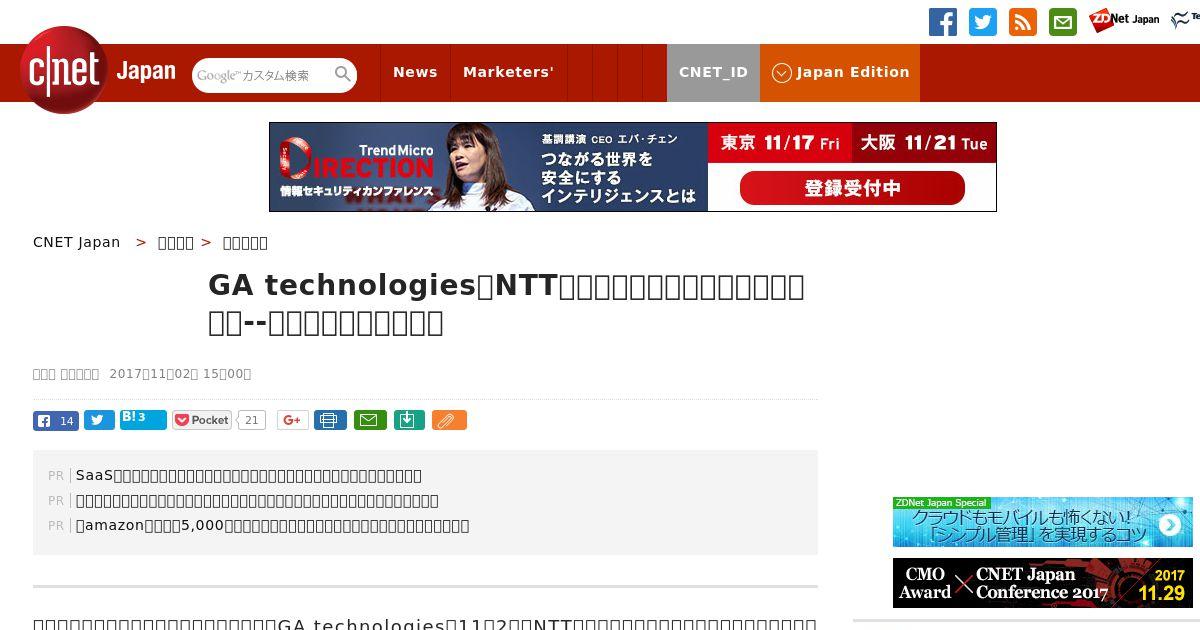The height and width of the screenshot is (630, 1200).
Task: Click the blue print article icon
Action: tap(330, 420)
